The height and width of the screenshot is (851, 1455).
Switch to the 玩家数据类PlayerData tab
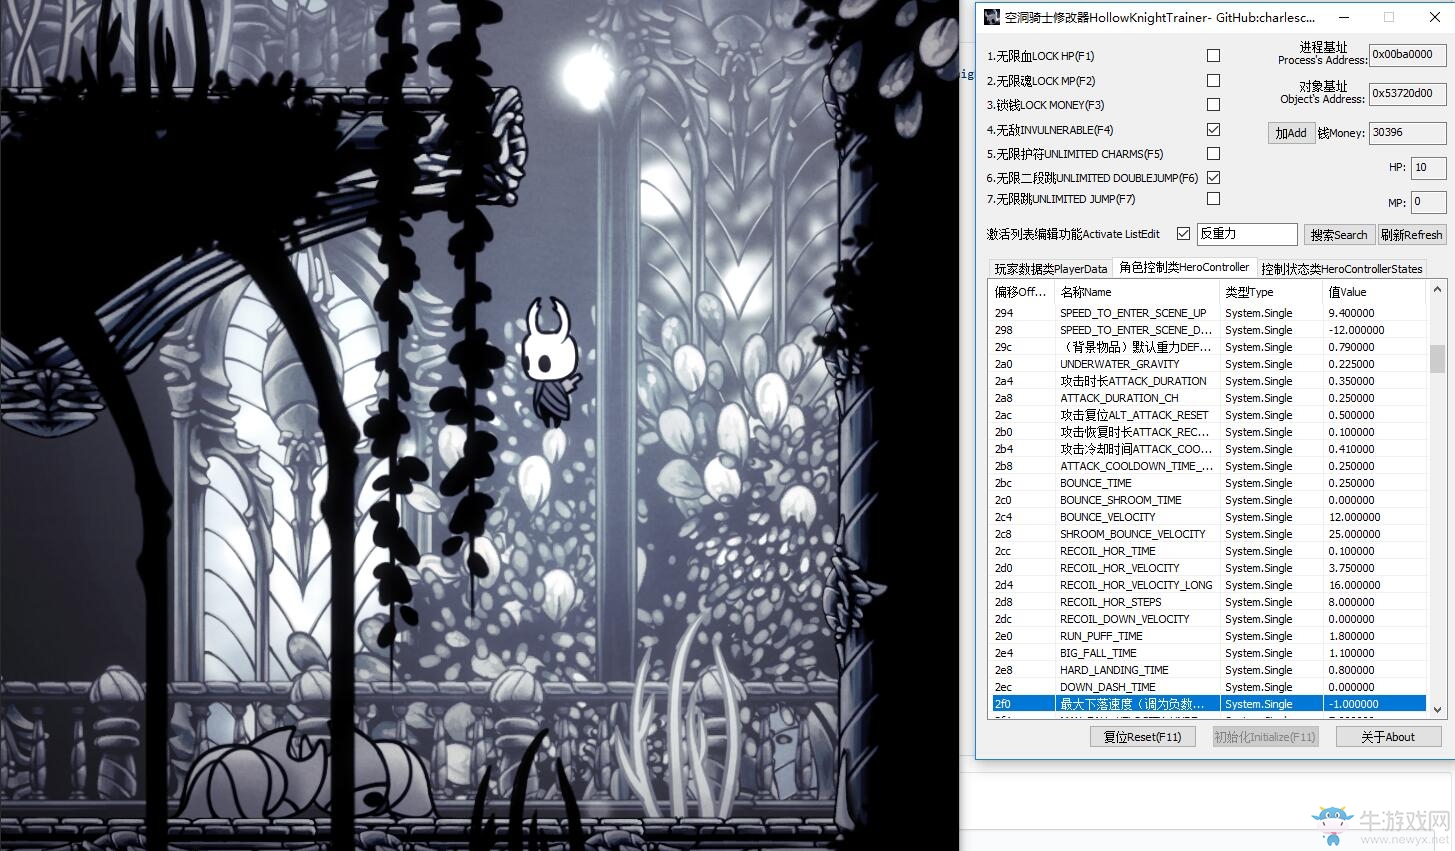pos(1050,268)
